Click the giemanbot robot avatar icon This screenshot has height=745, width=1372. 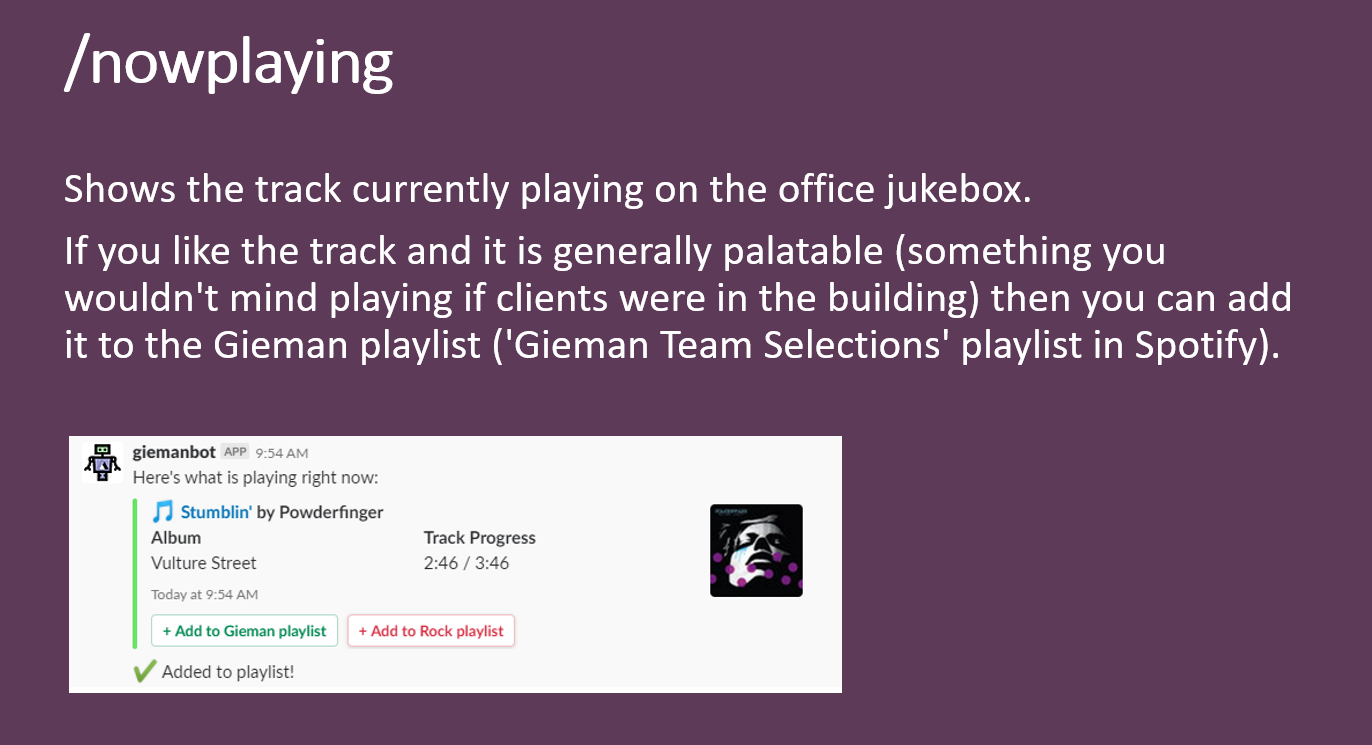(102, 463)
